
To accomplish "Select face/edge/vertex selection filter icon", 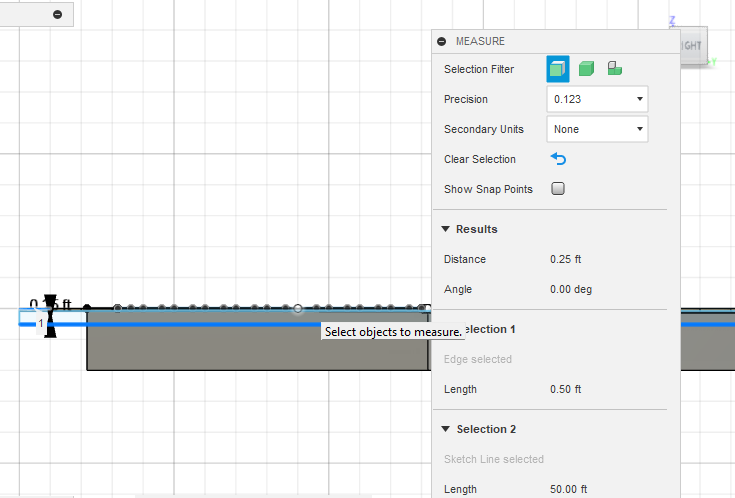I will point(557,69).
